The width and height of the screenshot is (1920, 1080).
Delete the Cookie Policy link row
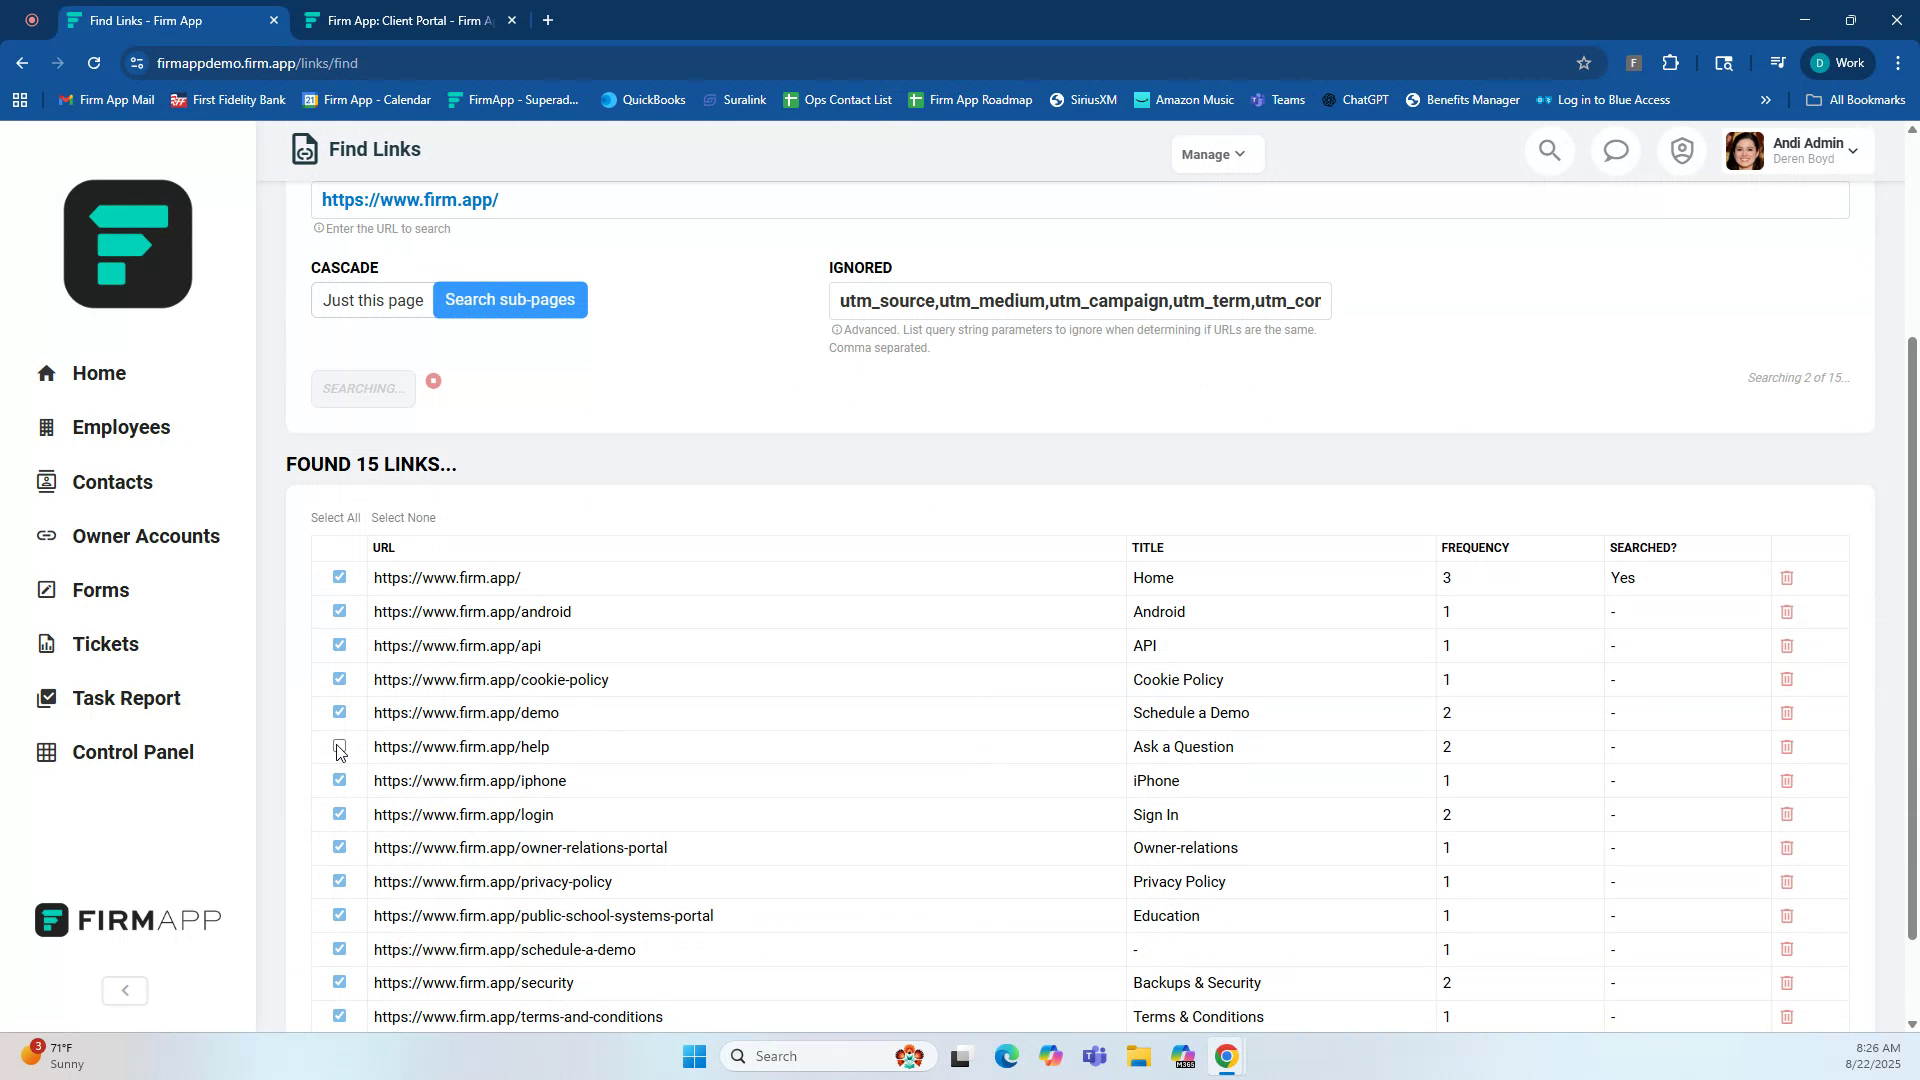pos(1787,679)
